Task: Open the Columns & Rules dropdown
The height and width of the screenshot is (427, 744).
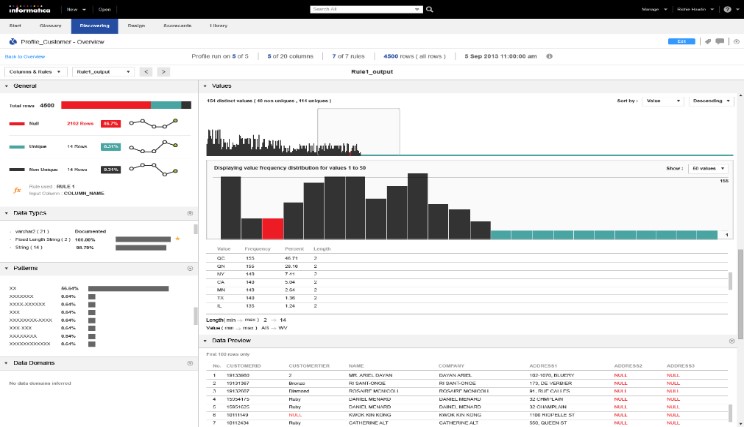Action: [33, 72]
